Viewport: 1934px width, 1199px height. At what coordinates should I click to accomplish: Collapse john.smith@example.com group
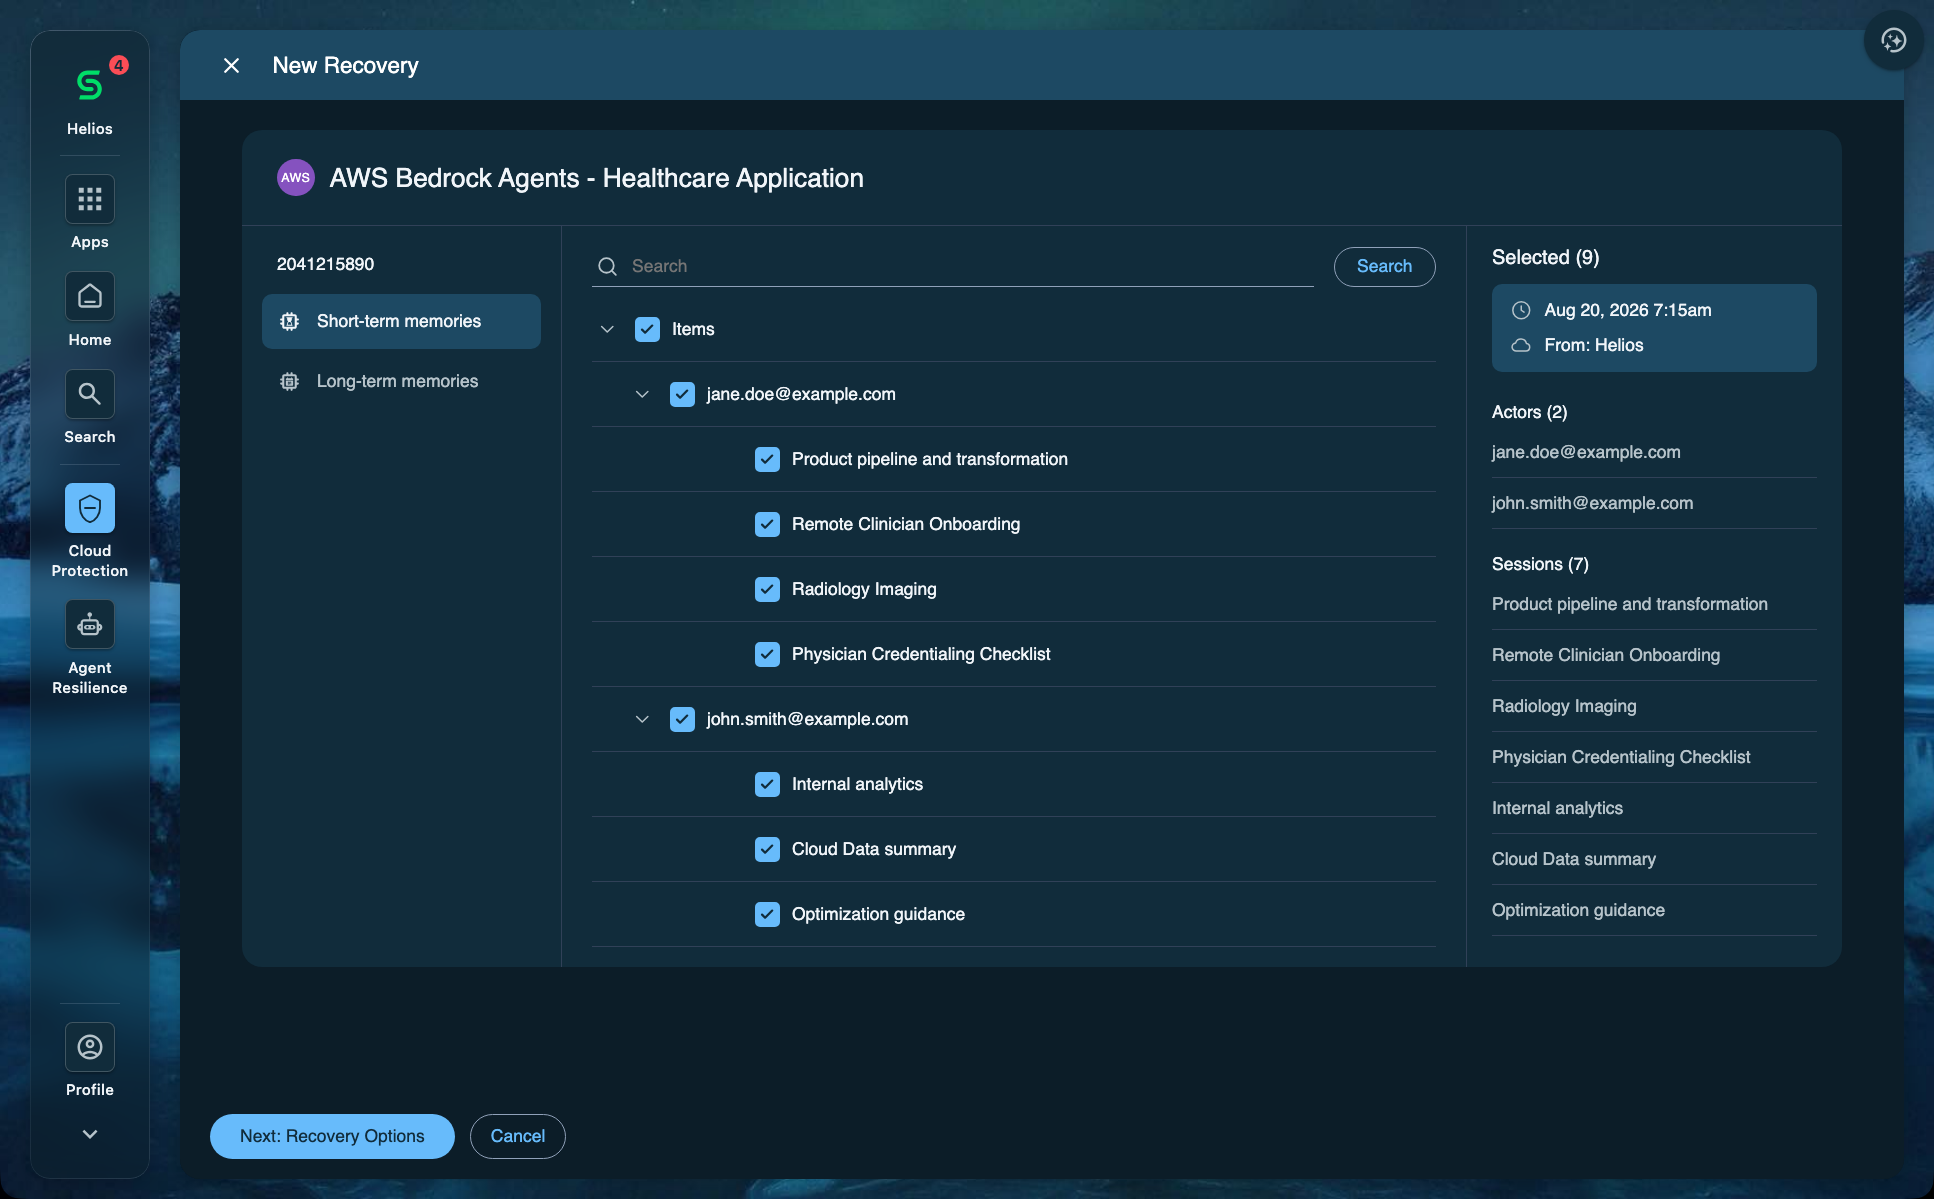pyautogui.click(x=642, y=719)
